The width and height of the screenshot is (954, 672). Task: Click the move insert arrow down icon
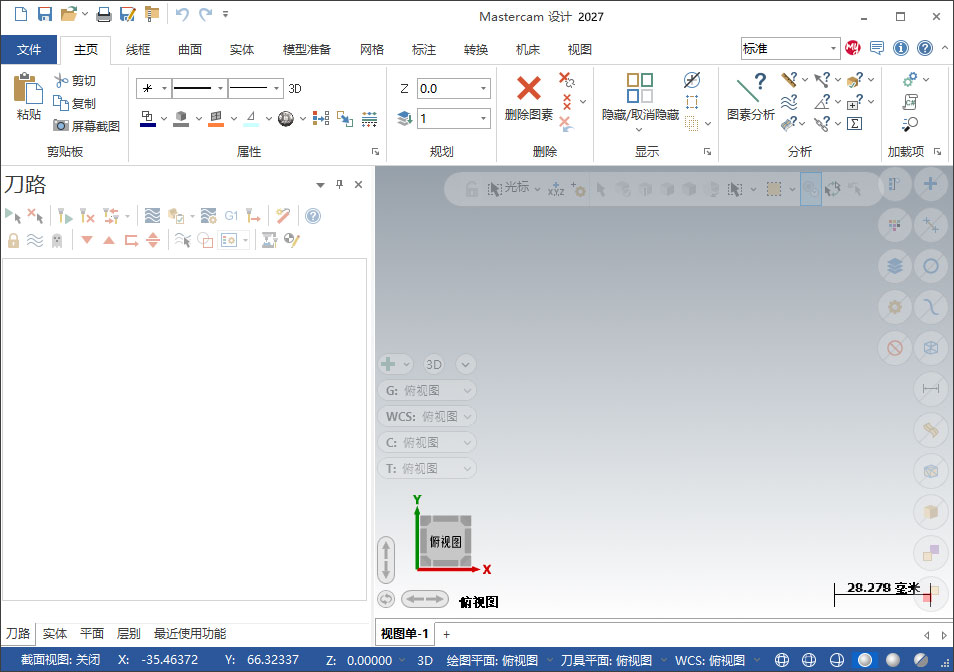(87, 240)
